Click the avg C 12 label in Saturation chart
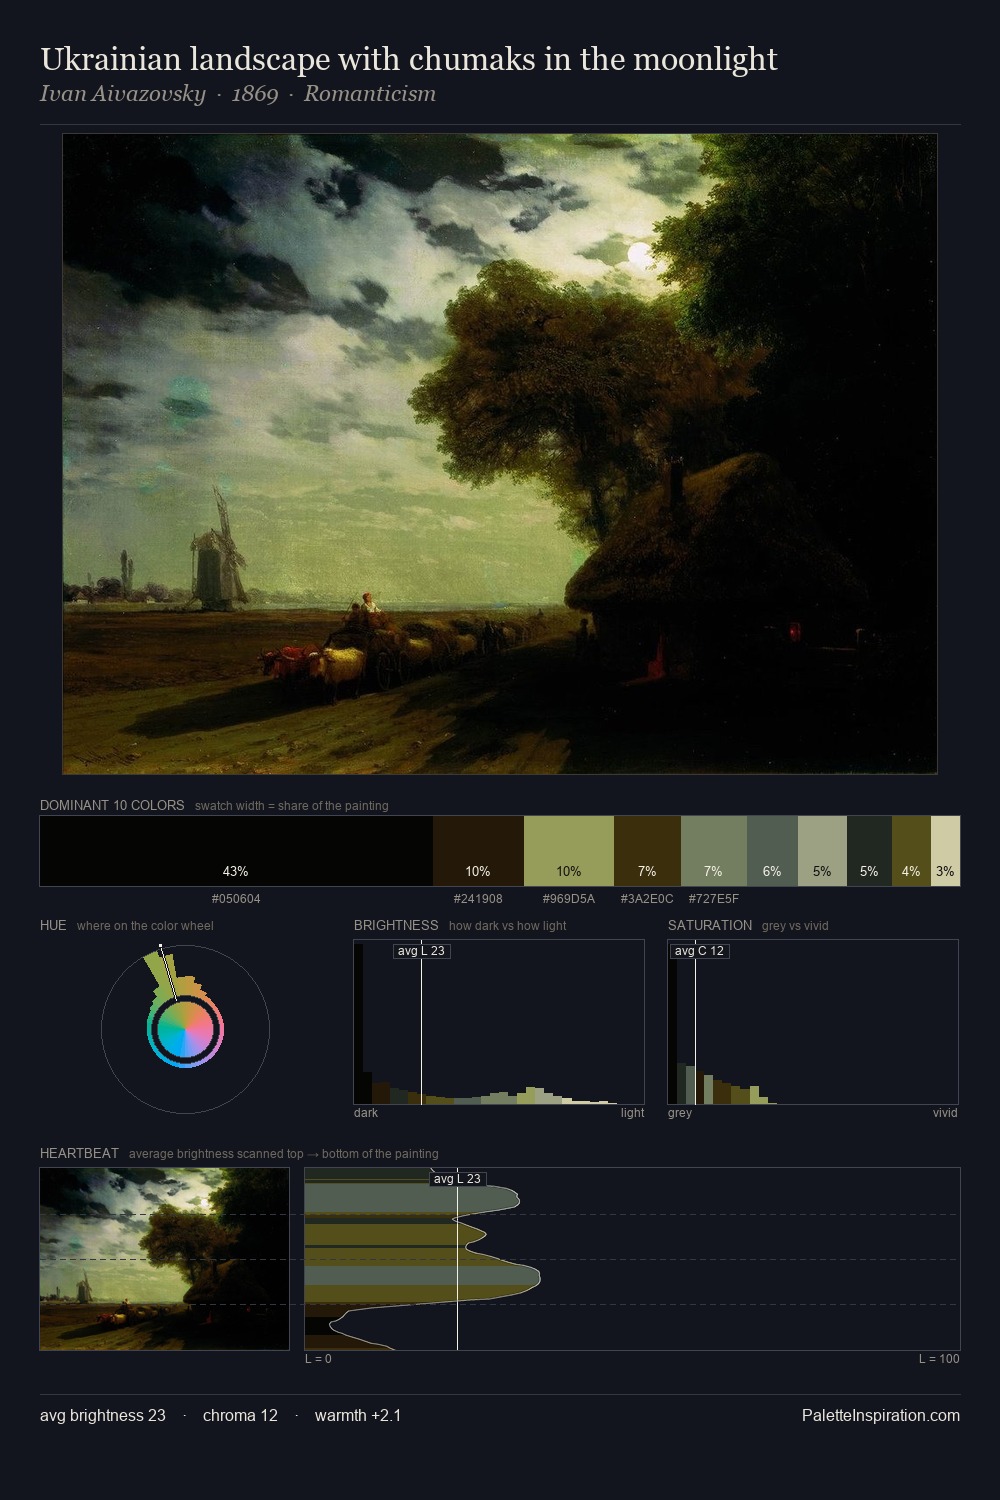The height and width of the screenshot is (1500, 1000). click(698, 951)
